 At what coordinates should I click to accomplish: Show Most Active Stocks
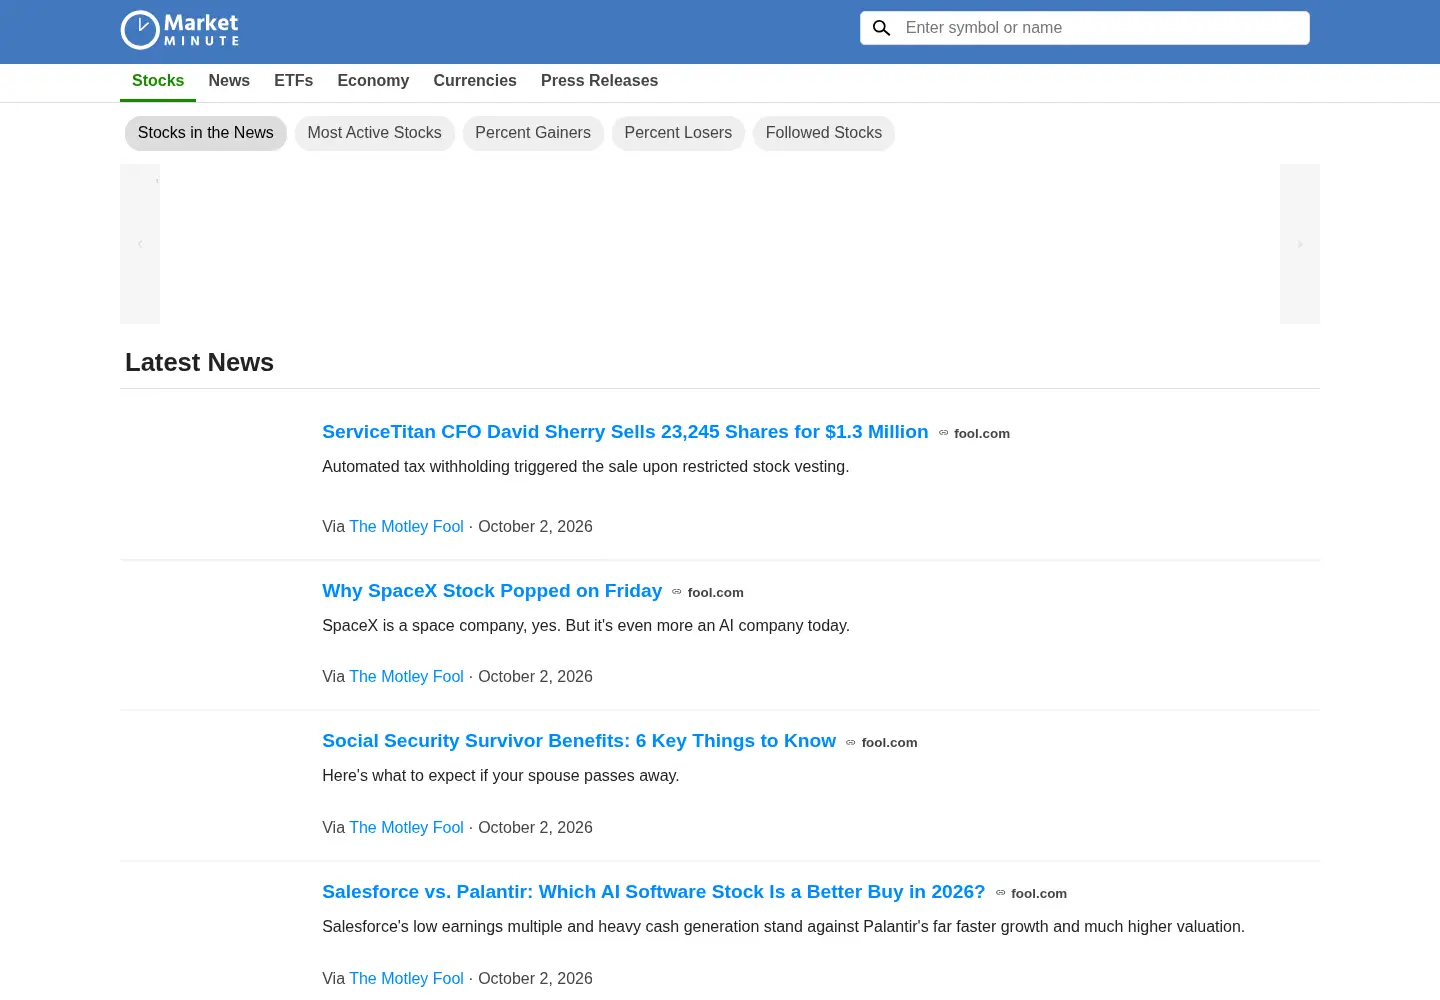374,133
